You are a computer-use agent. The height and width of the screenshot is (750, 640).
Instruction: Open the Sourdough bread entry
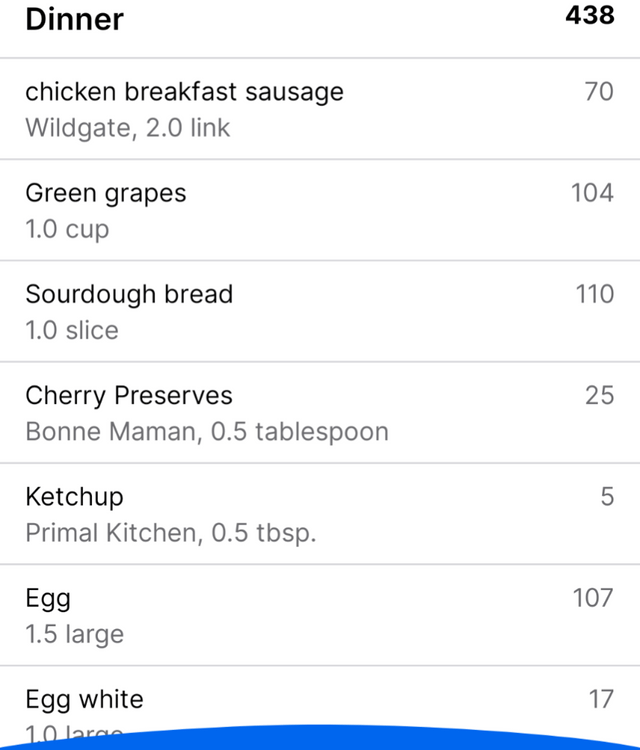coord(320,312)
